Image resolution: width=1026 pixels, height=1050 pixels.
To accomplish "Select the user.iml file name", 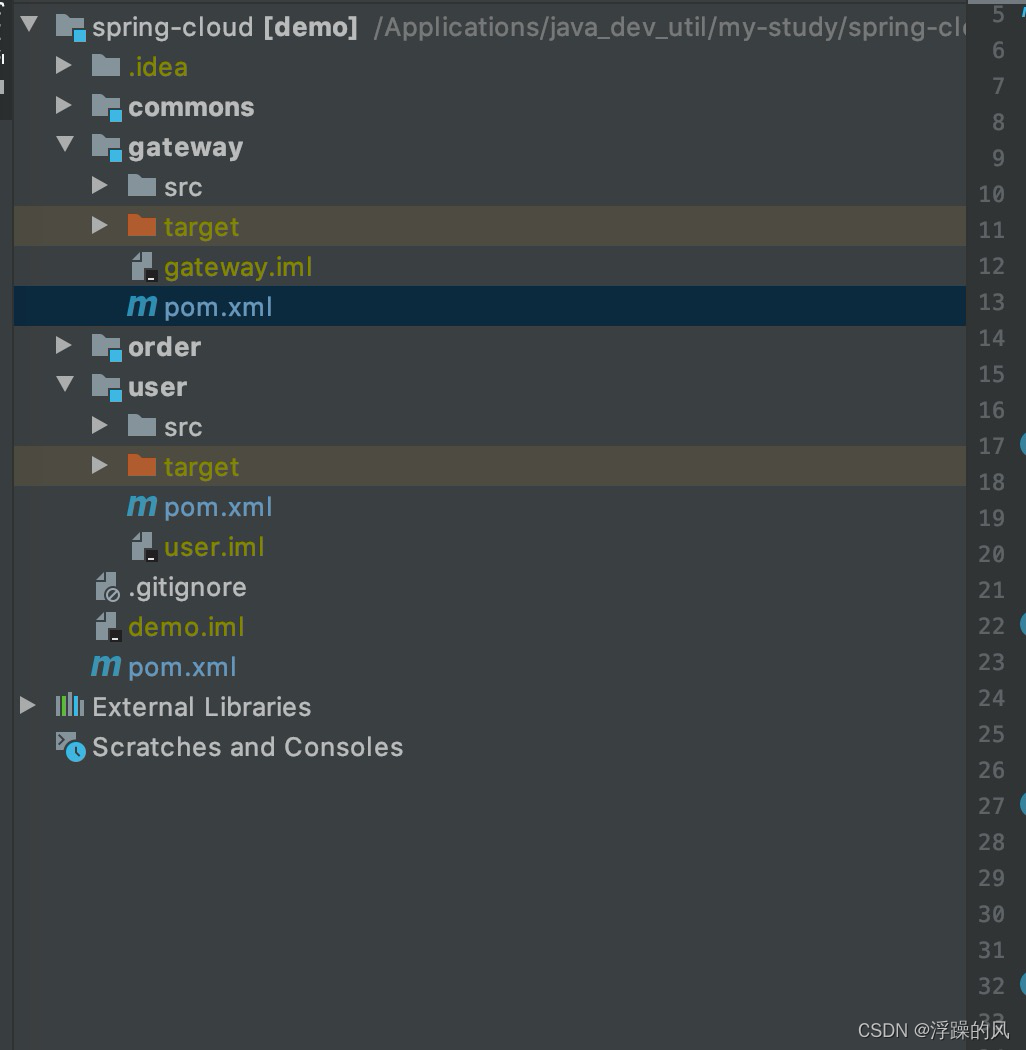I will 214,547.
